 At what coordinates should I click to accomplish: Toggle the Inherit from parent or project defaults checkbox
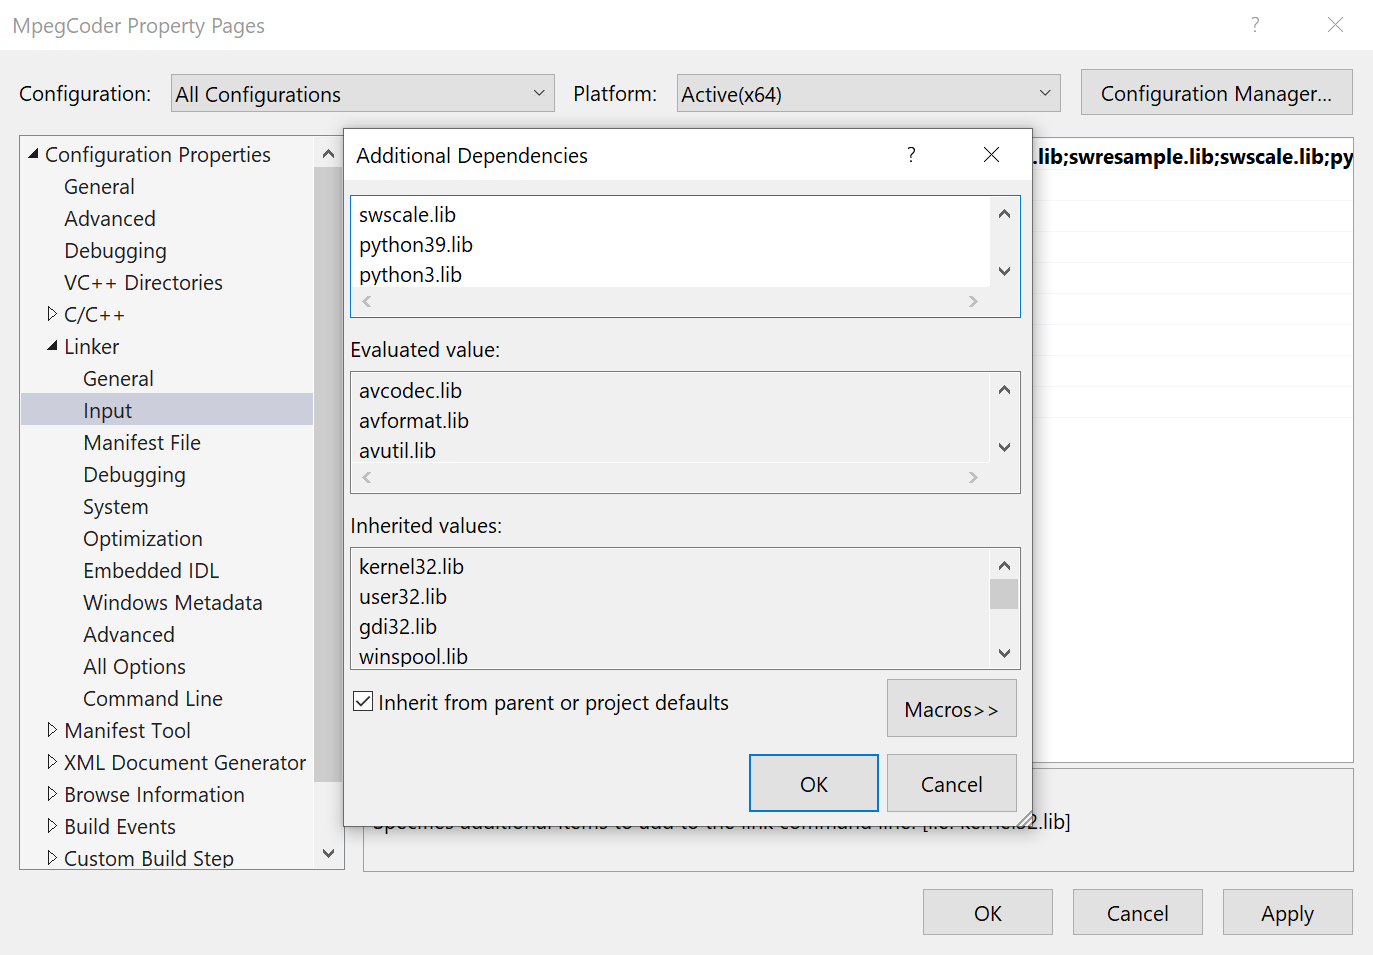pos(362,701)
